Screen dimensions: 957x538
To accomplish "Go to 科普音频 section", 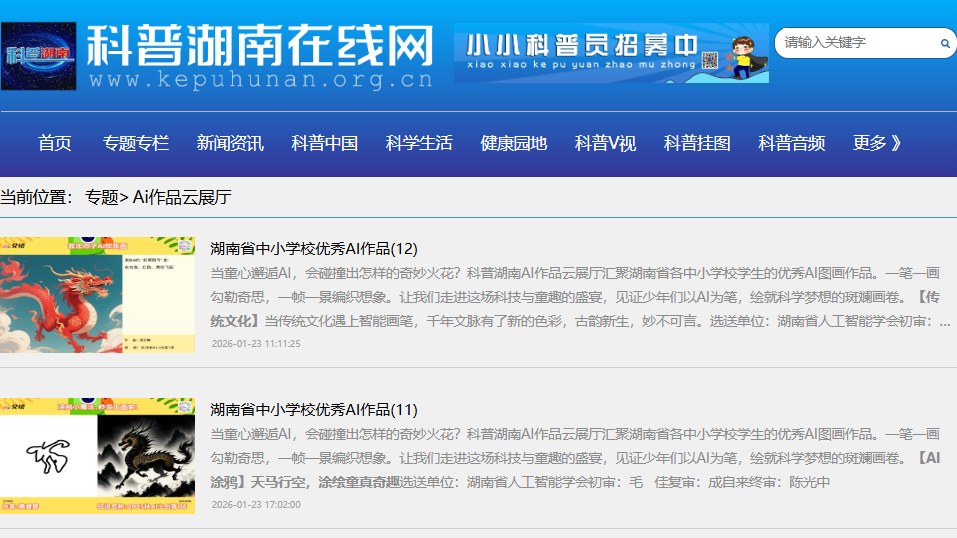I will [x=791, y=143].
